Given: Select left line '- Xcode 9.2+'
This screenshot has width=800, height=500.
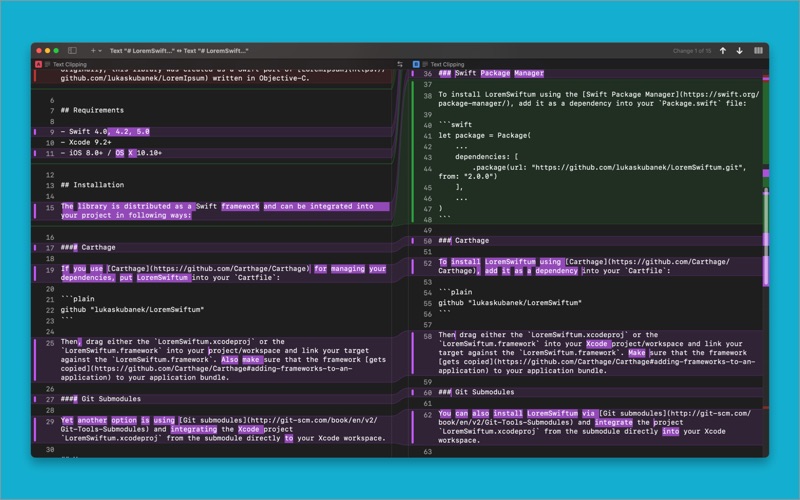Looking at the screenshot, I should (x=86, y=142).
